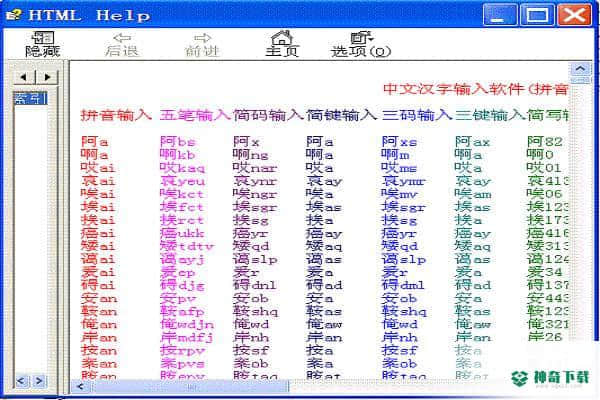Image resolution: width=600 pixels, height=400 pixels.
Task: Click the entry 阿bs in wubi column
Action: [x=178, y=142]
